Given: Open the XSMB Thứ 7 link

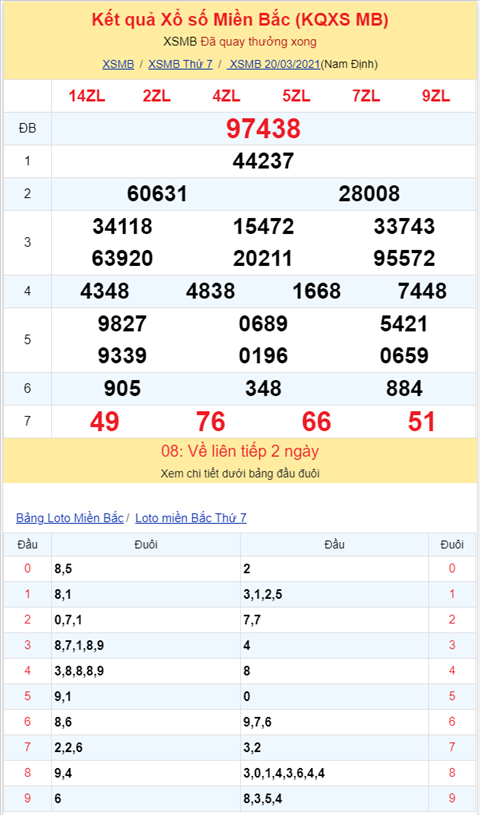Looking at the screenshot, I should point(180,64).
